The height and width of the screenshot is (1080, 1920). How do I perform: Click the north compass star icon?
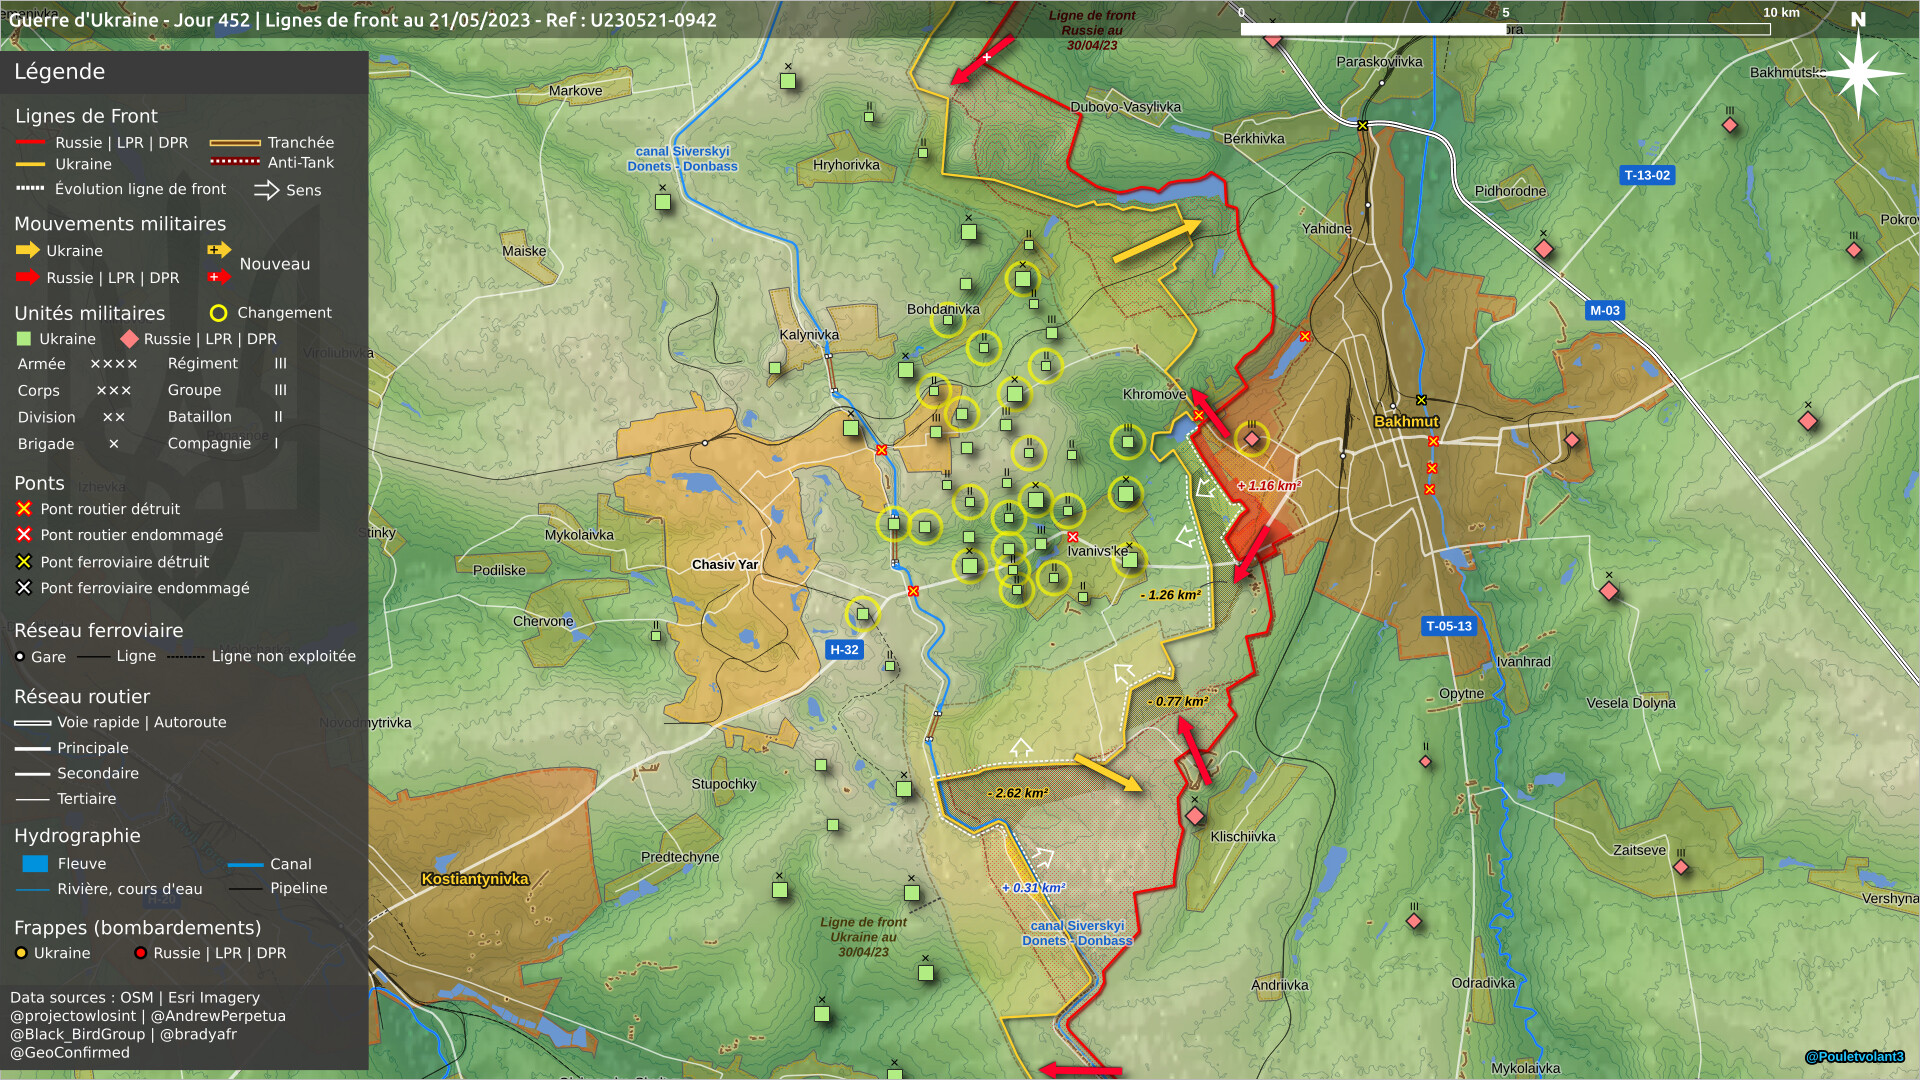(x=1858, y=73)
